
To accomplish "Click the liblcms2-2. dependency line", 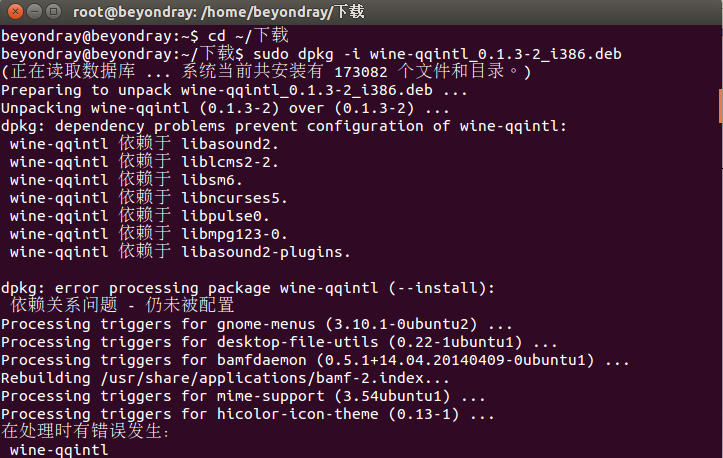I will click(x=144, y=162).
